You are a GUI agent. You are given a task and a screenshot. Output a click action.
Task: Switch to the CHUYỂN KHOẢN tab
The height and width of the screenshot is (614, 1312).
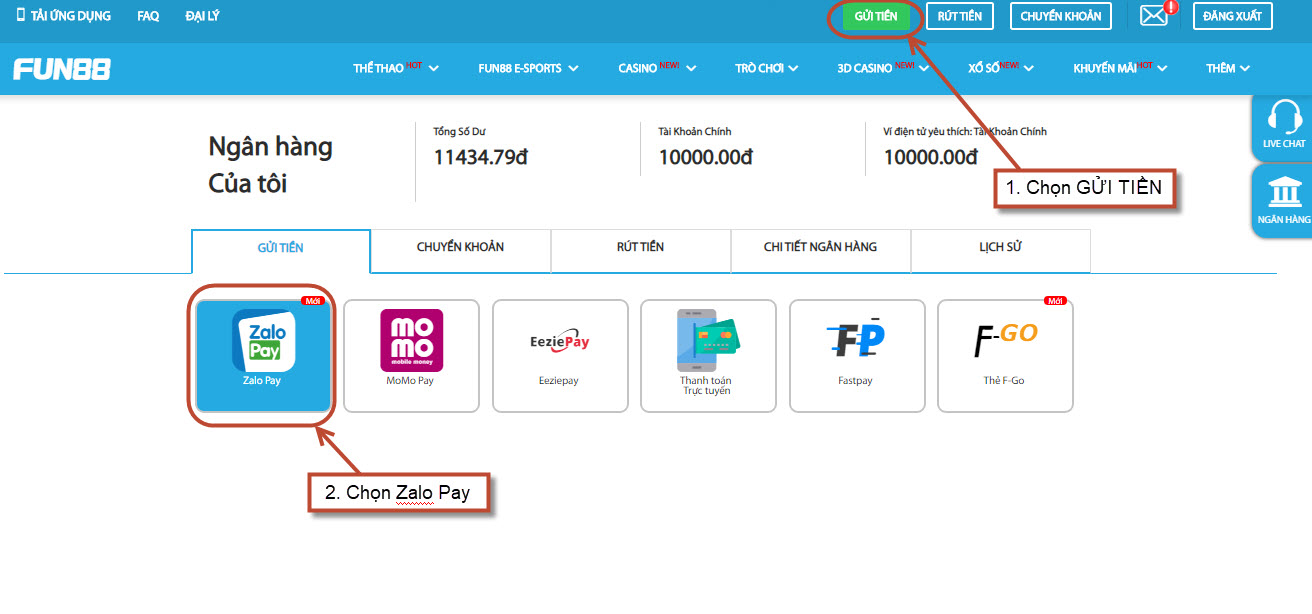click(460, 251)
